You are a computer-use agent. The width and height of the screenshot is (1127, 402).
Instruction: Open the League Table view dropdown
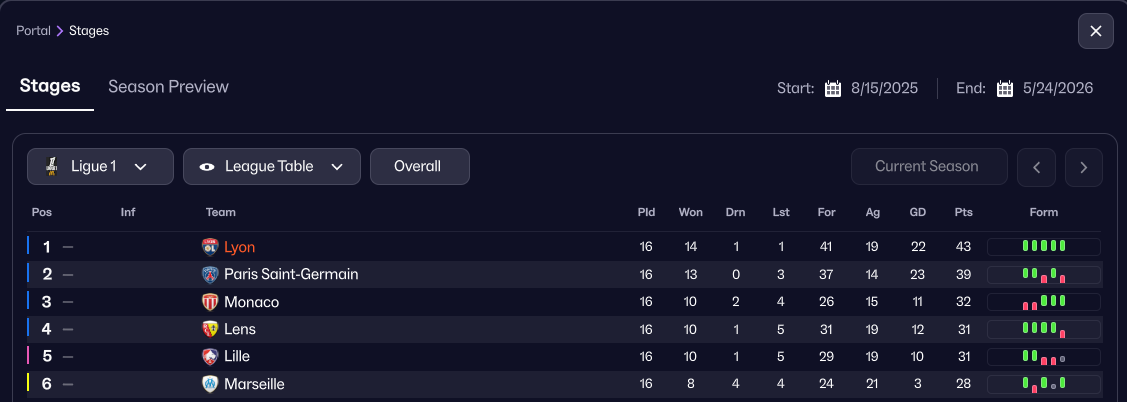(271, 167)
